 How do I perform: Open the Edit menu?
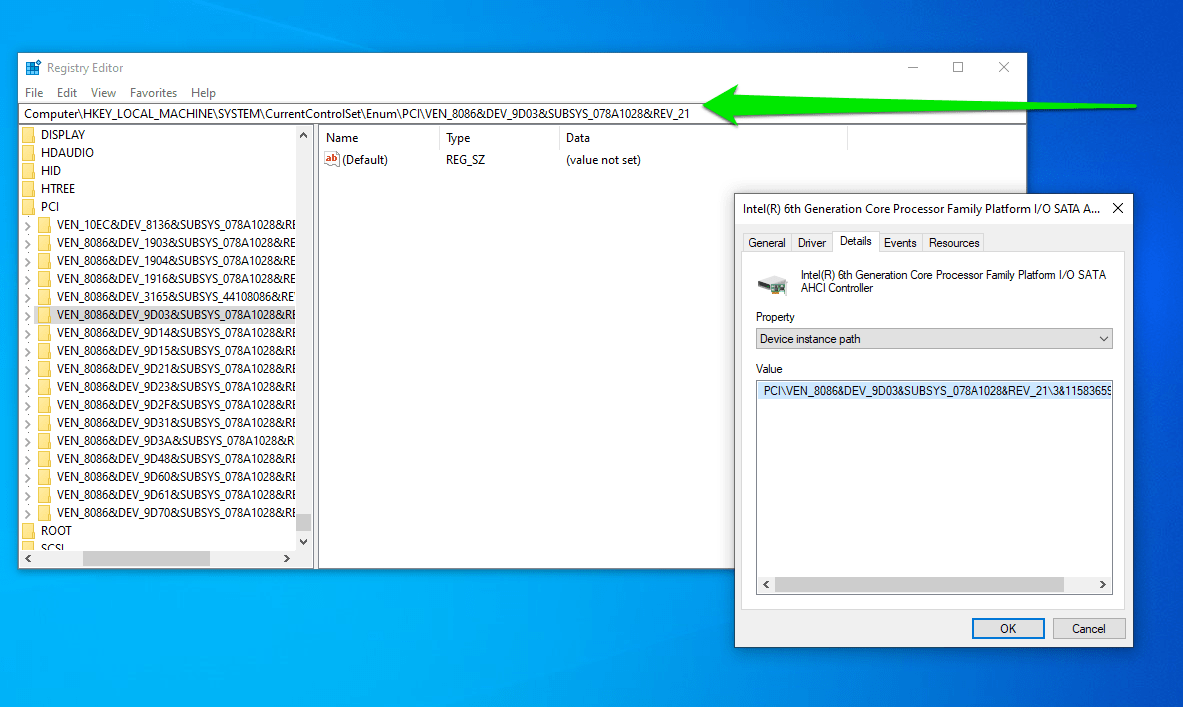point(66,93)
